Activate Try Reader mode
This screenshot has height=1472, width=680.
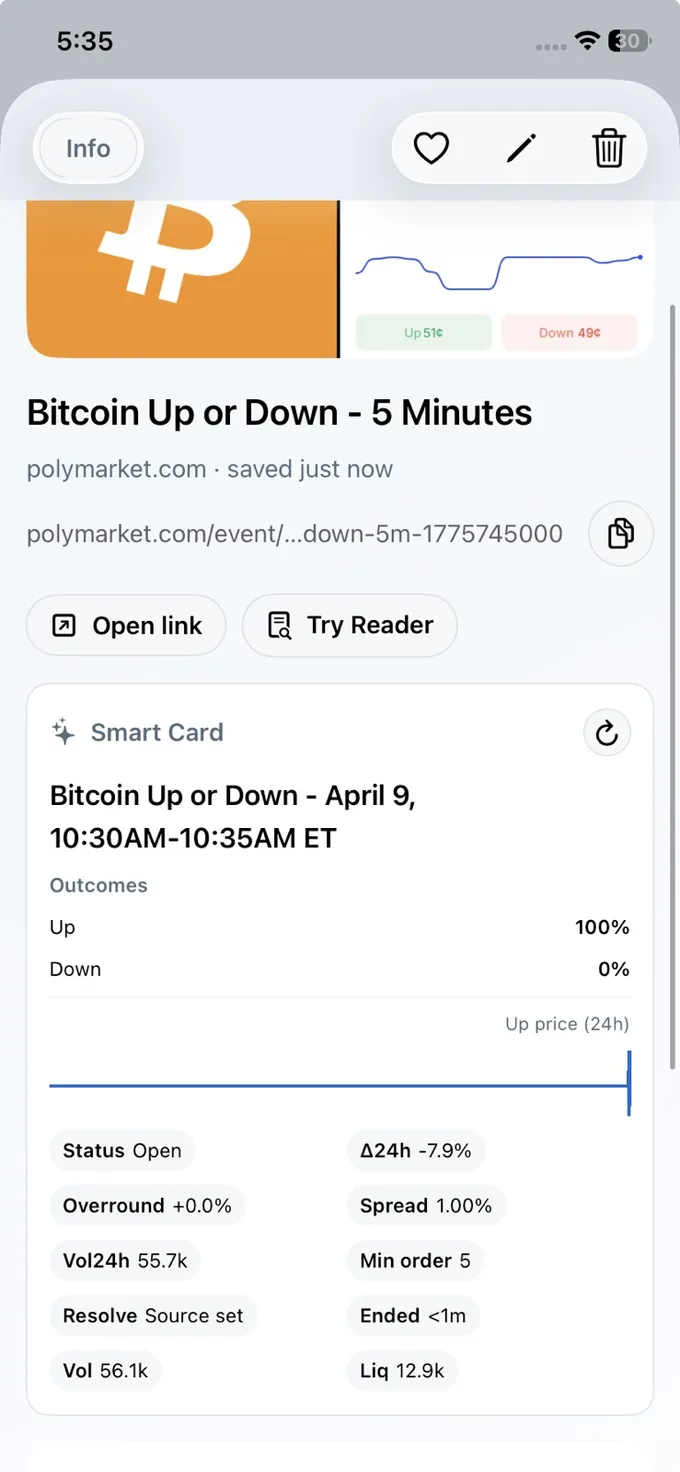(x=349, y=625)
